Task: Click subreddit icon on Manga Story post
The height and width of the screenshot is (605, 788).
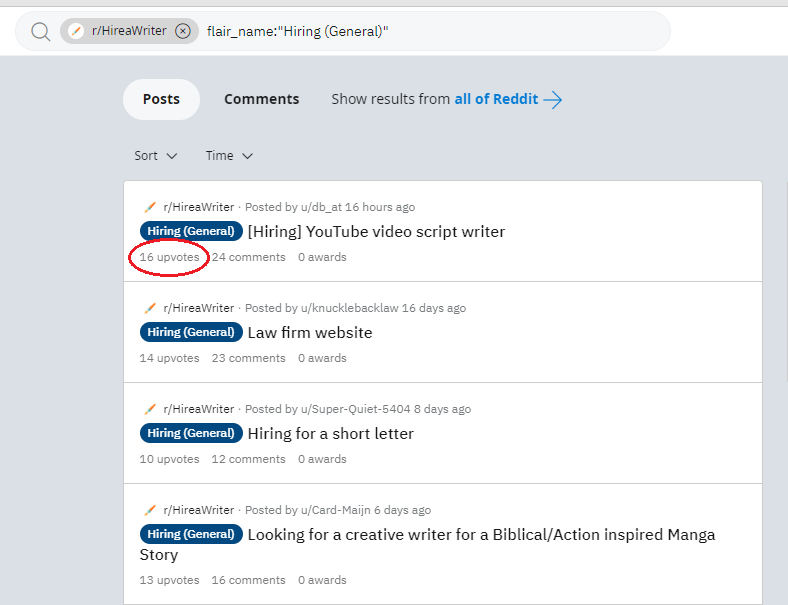Action: click(150, 510)
